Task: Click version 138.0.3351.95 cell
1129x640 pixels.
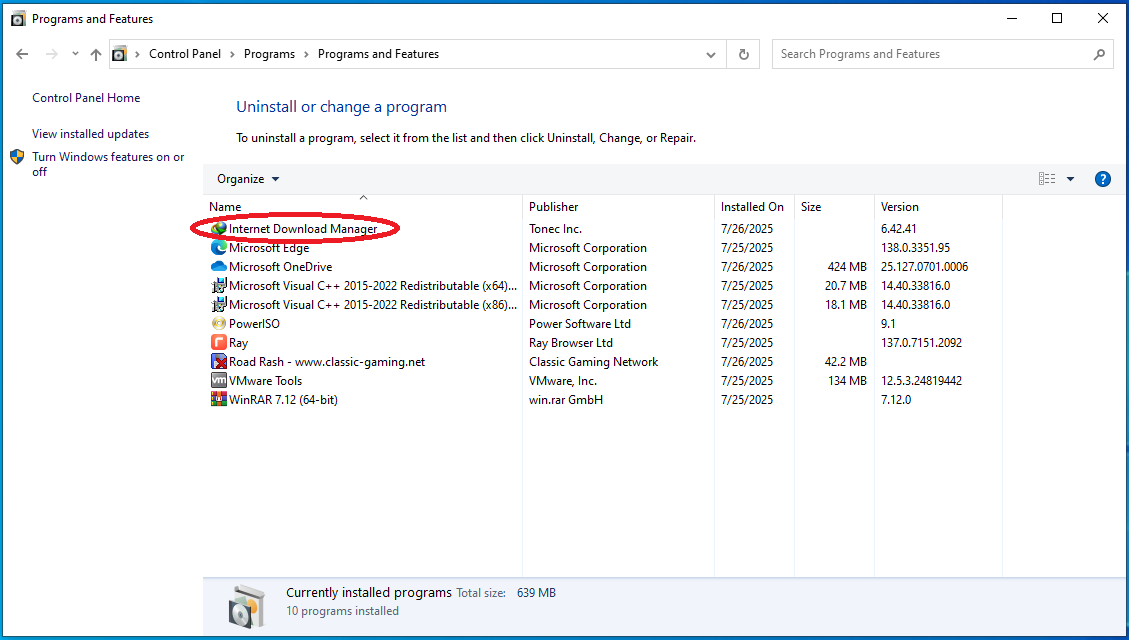Action: tap(915, 248)
